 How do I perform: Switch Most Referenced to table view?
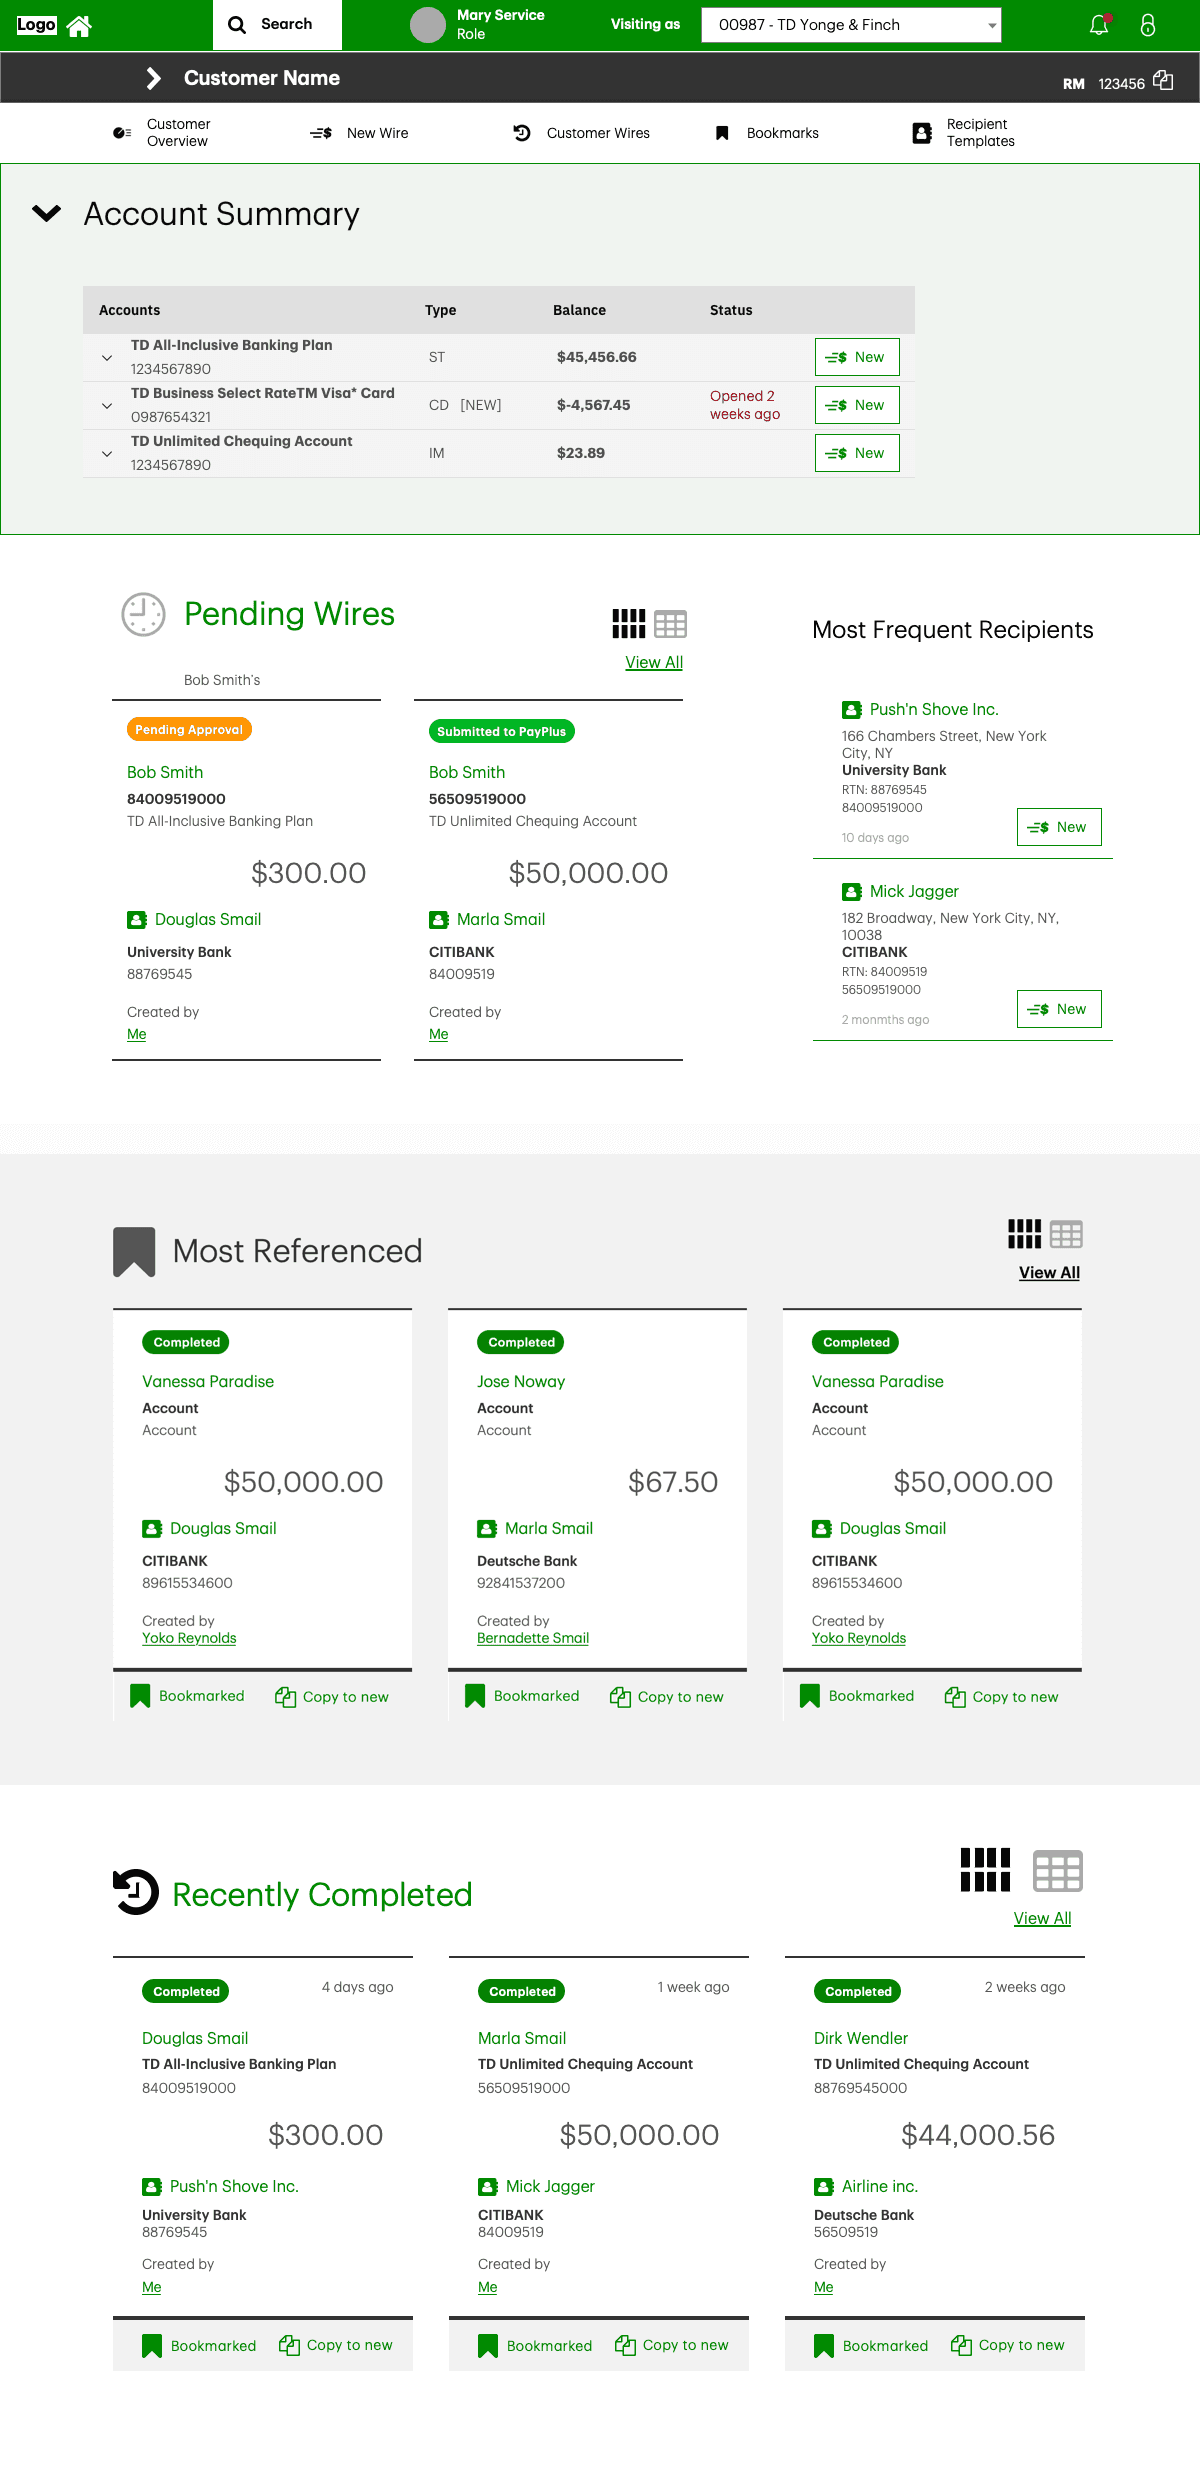pos(1066,1235)
